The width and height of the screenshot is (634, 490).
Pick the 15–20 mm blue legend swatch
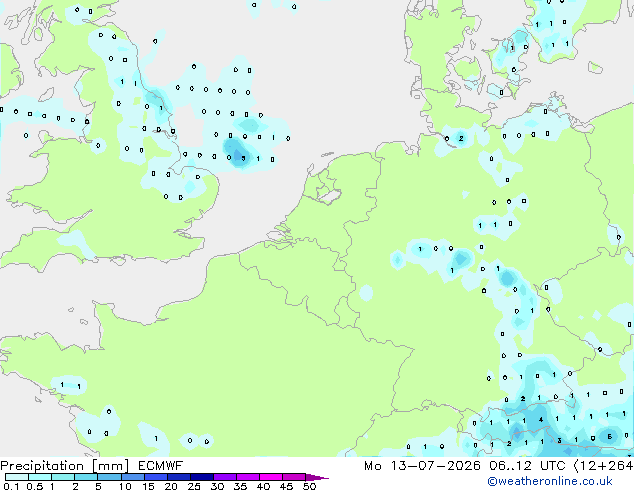click(156, 477)
